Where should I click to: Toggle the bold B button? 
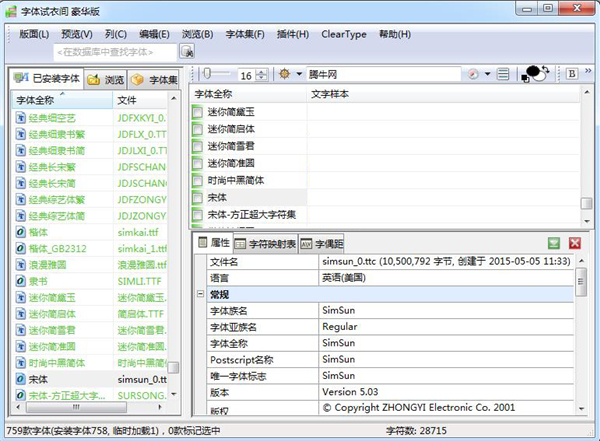572,75
